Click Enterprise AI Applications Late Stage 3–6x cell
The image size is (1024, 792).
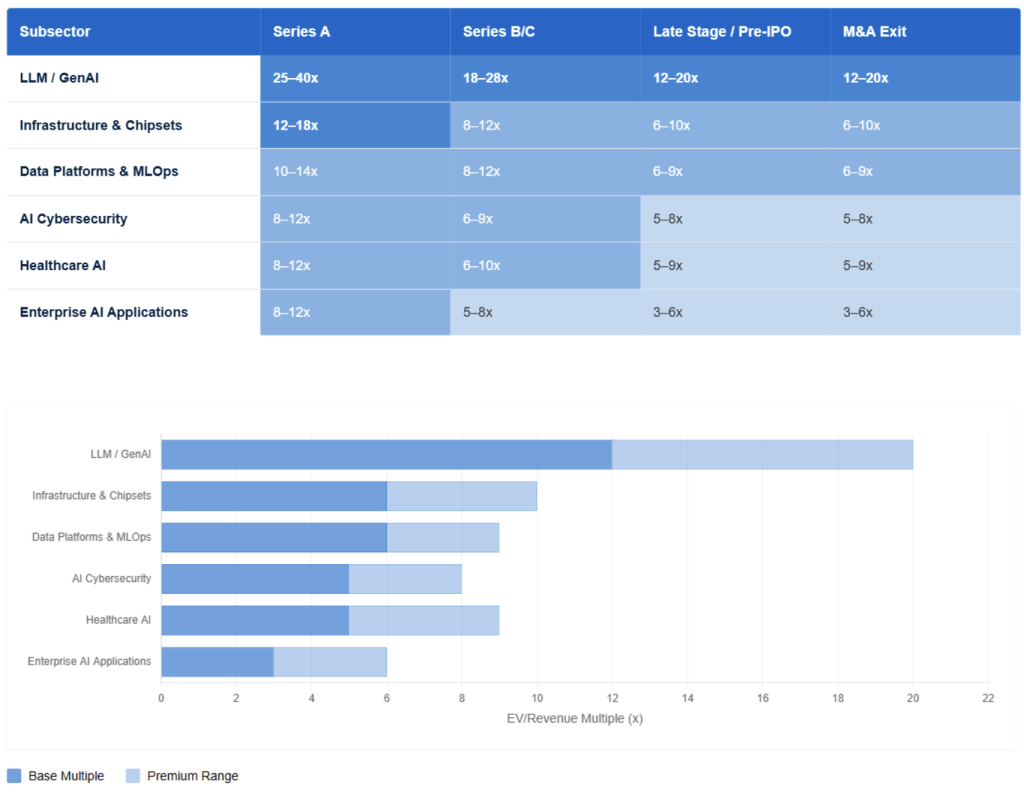point(735,312)
